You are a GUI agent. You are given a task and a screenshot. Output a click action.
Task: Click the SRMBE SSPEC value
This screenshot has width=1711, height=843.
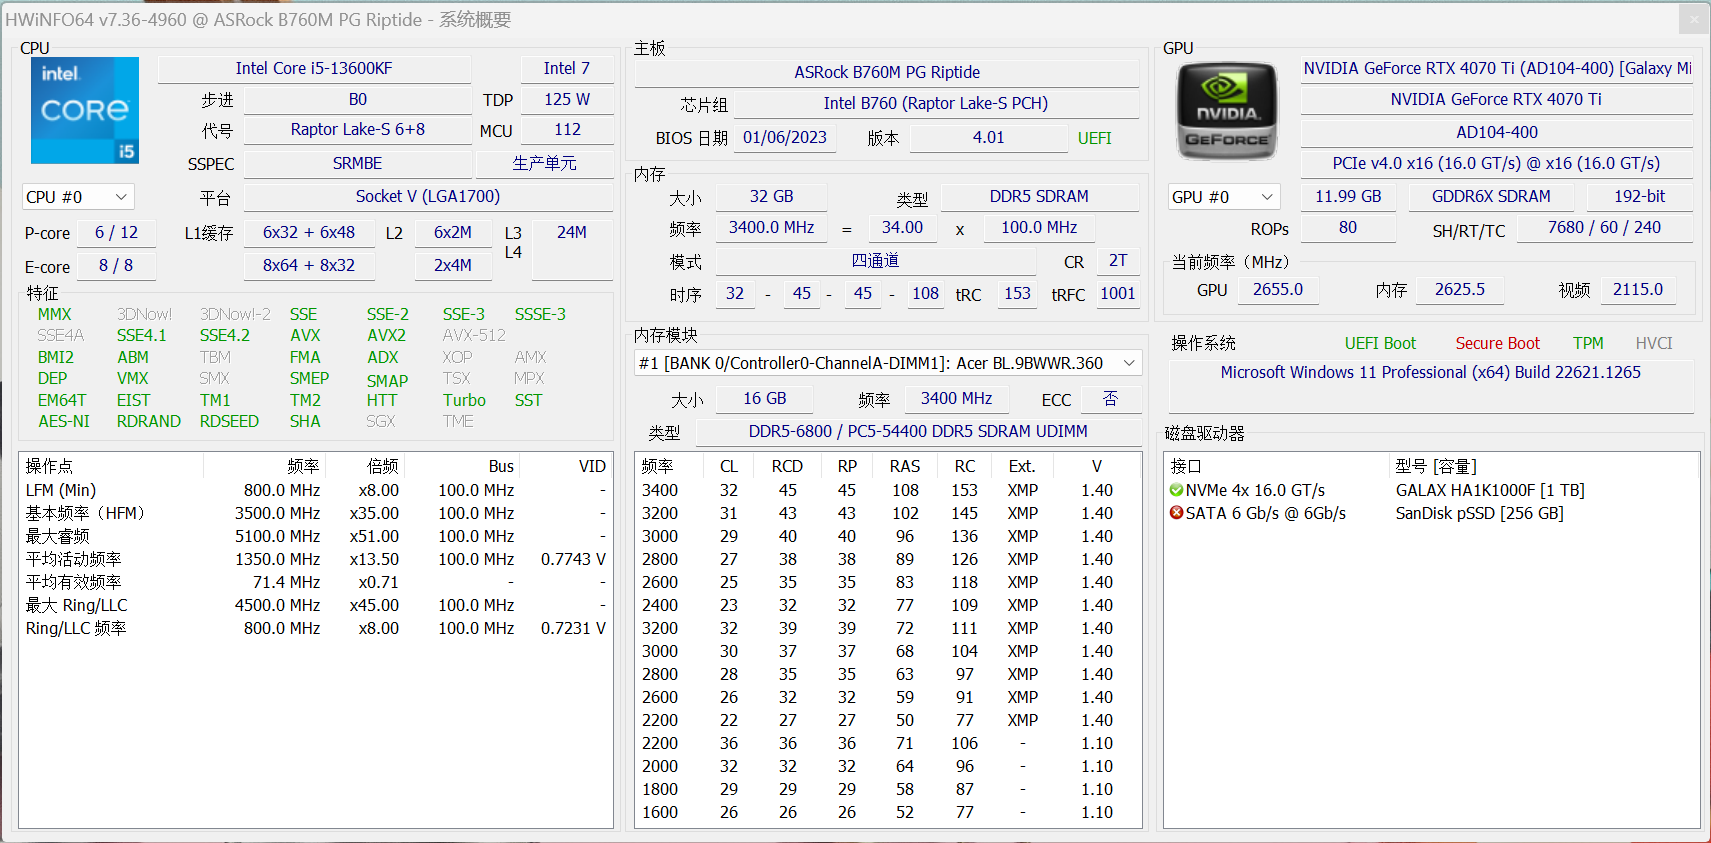[x=358, y=163]
